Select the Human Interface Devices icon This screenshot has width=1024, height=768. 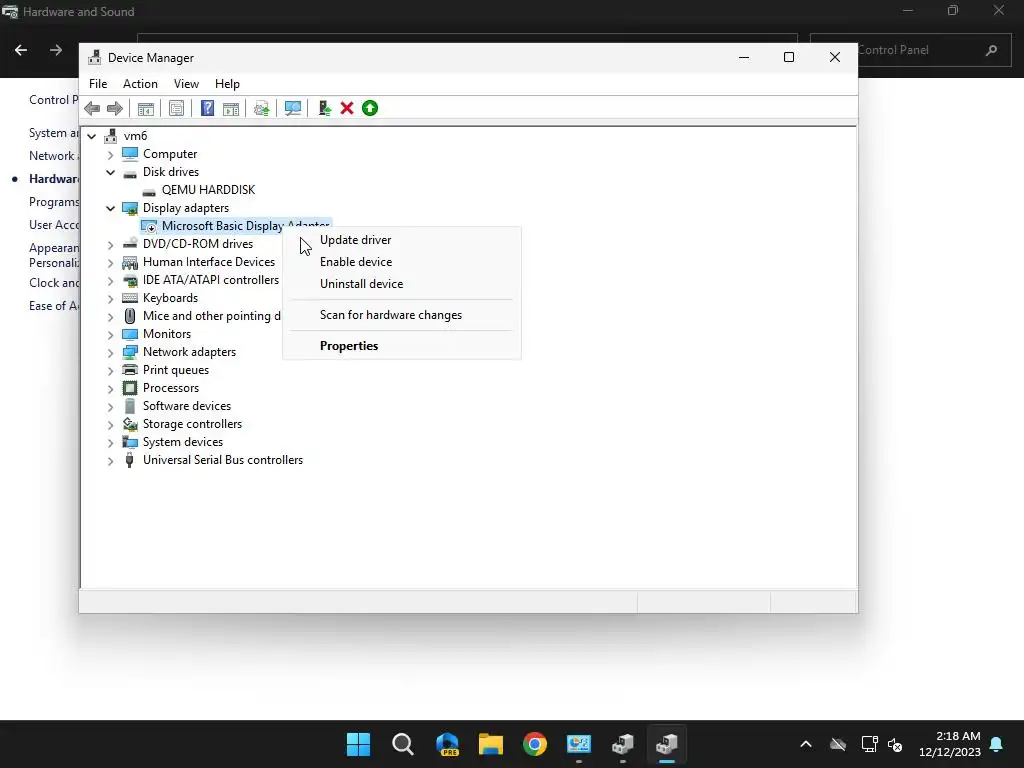pos(130,262)
